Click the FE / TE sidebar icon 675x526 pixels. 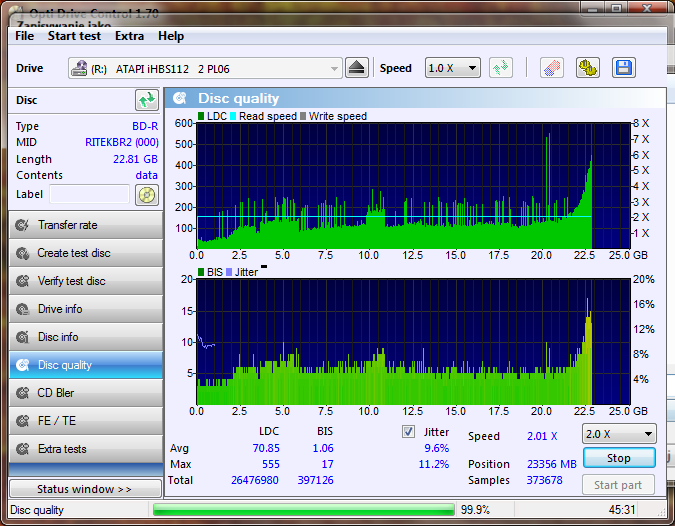[x=22, y=421]
